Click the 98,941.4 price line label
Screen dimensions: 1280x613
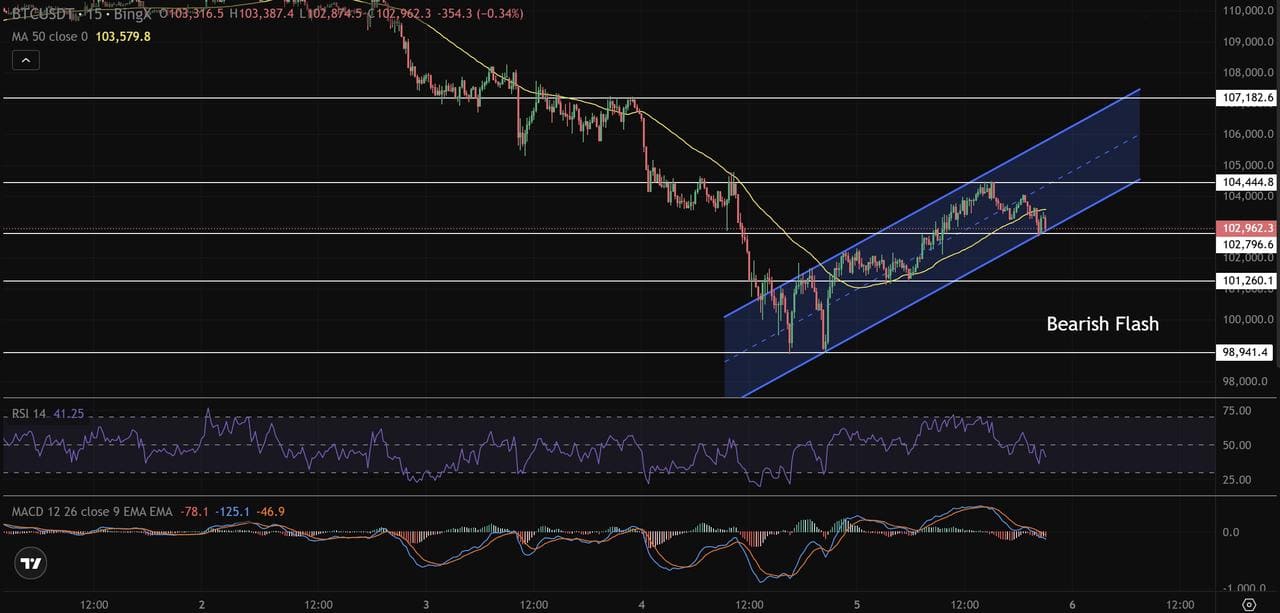(x=1247, y=353)
